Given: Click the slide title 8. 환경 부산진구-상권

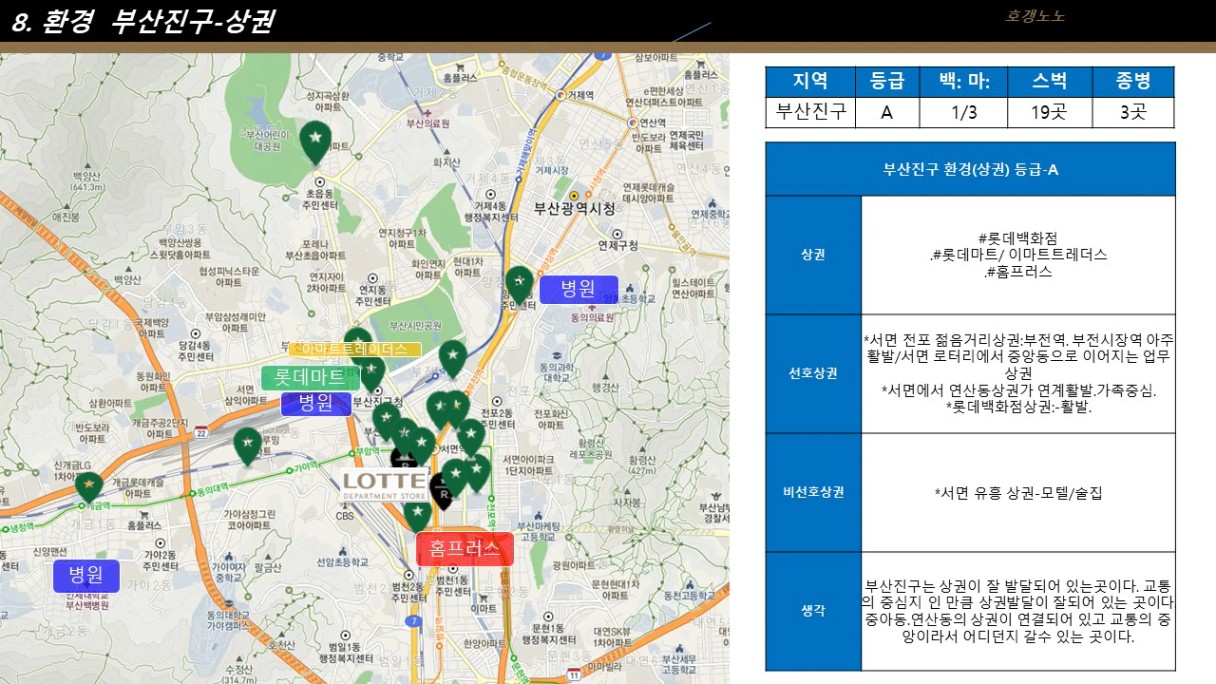Looking at the screenshot, I should (143, 21).
